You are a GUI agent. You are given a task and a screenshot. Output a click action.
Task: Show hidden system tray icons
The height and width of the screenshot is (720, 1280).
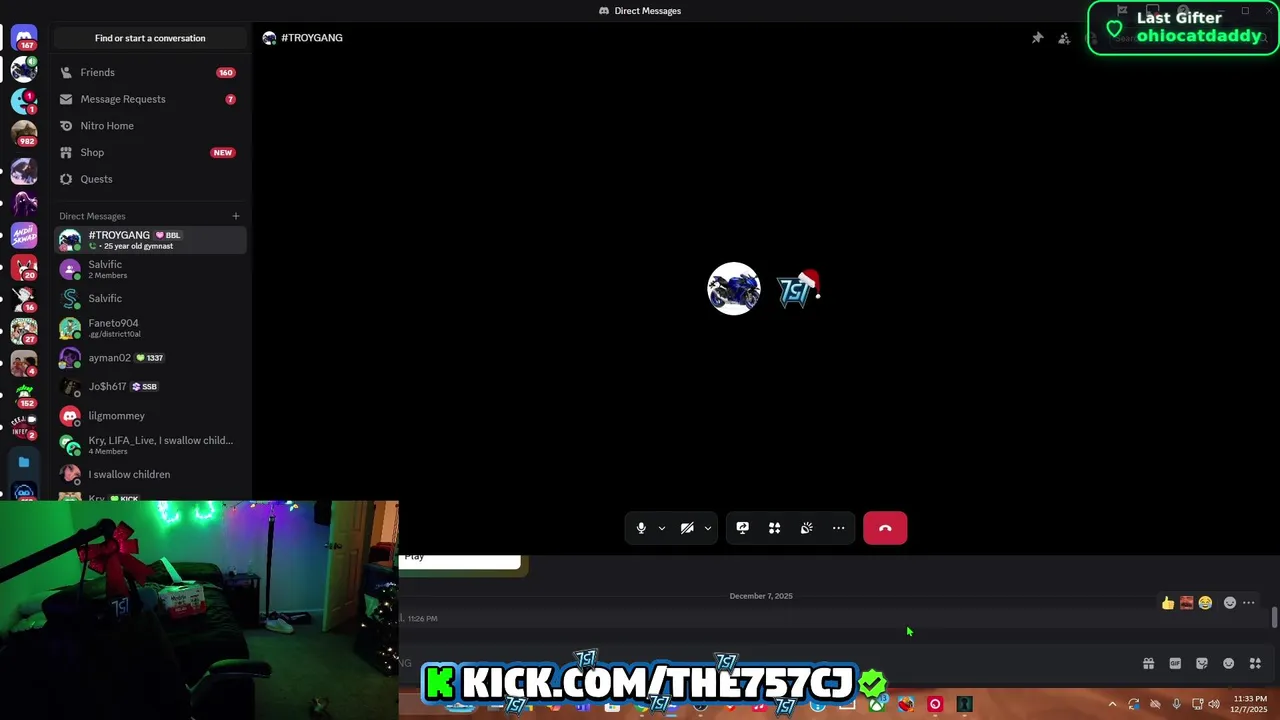pos(1112,704)
